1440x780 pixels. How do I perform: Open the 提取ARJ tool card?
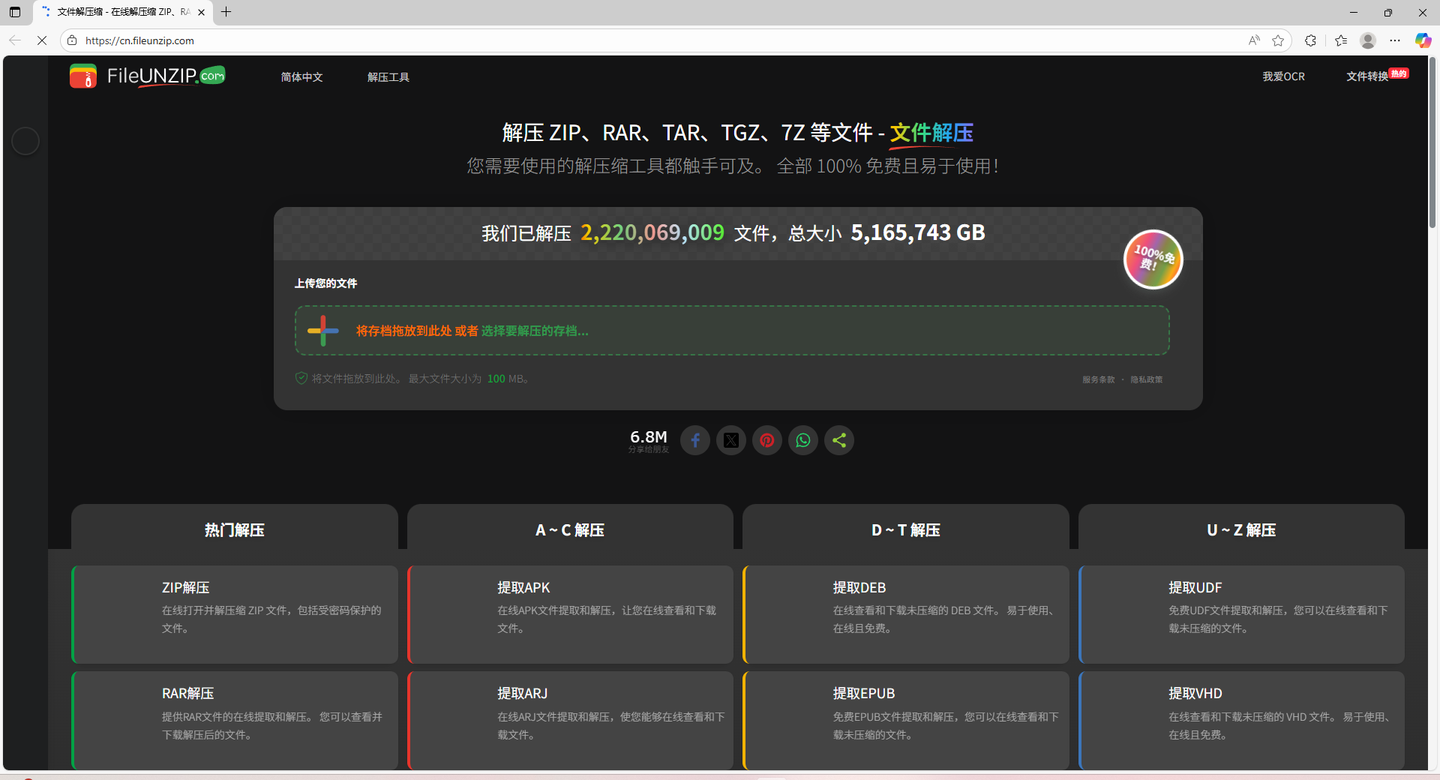coord(570,720)
